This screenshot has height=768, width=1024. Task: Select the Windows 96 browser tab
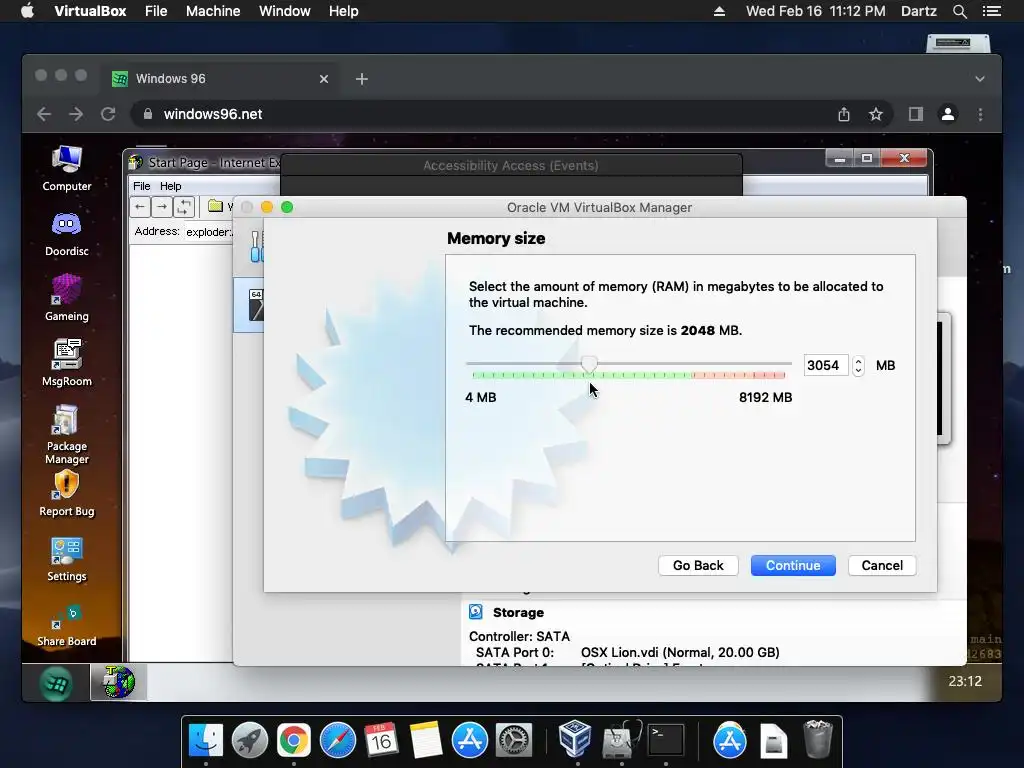[220, 79]
